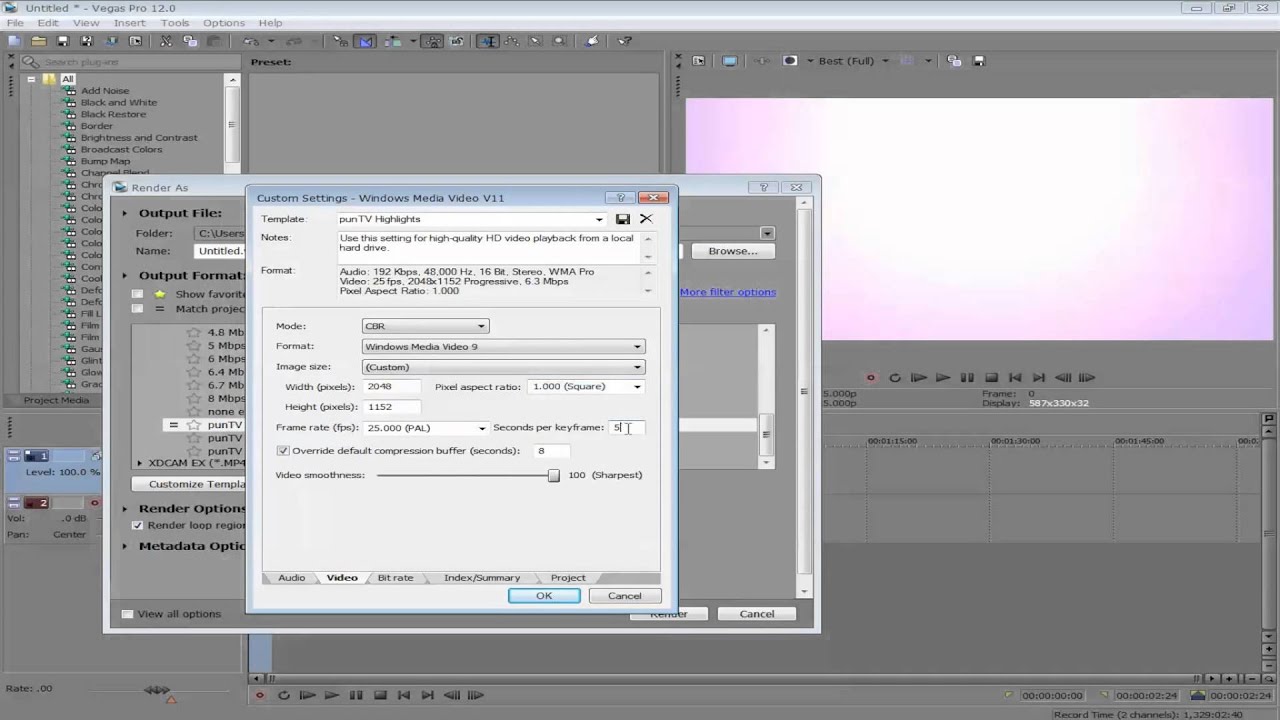This screenshot has width=1280, height=720.
Task: Toggle Render loop region checkbox
Action: coord(138,525)
